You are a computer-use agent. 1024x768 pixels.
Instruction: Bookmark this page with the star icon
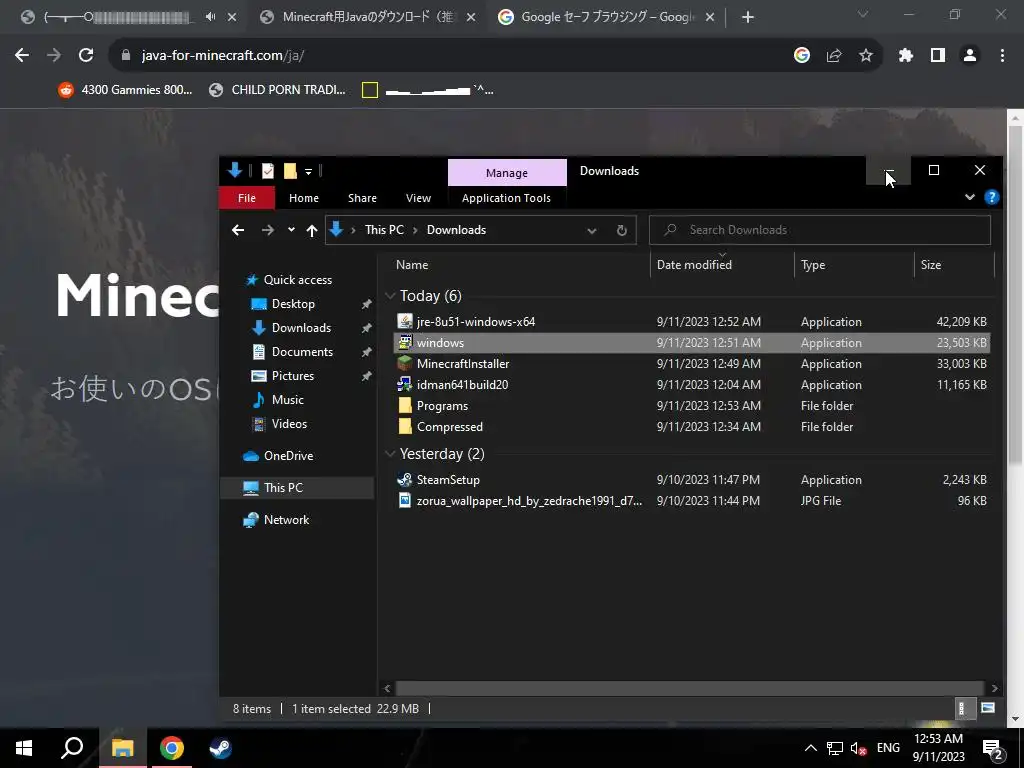tap(866, 56)
